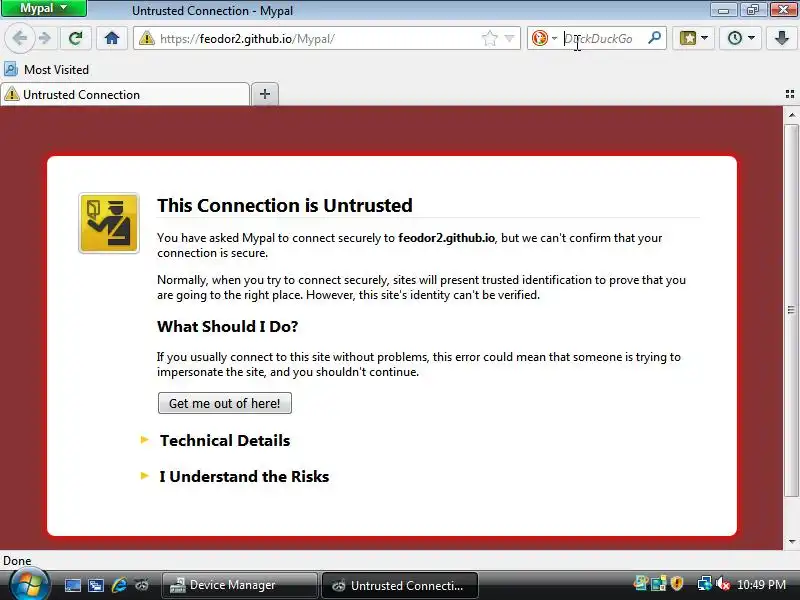Expand the history button dropdown arrow
This screenshot has height=600, width=800.
(x=751, y=38)
